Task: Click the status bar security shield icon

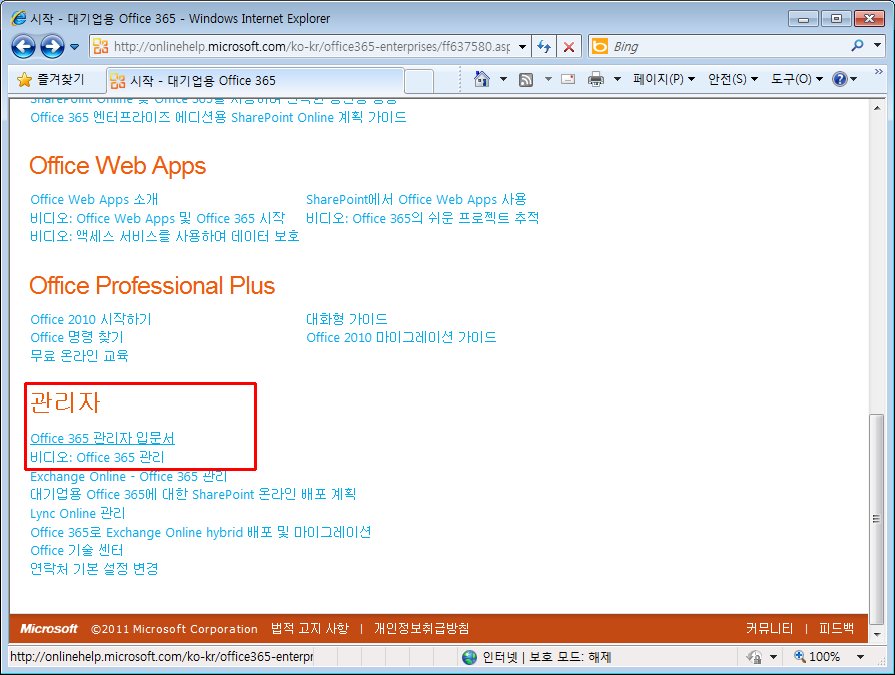Action: pyautogui.click(x=754, y=657)
